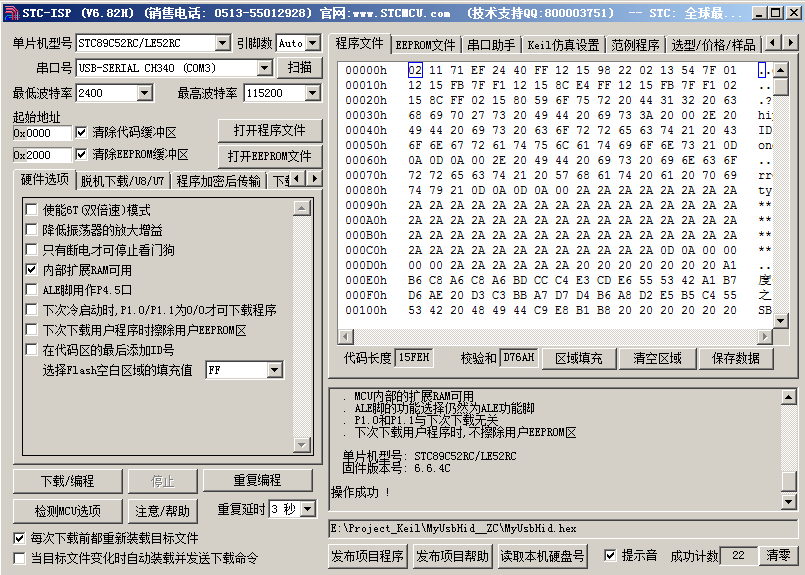Toggle 只有断电才可停止看门狗 checkbox

tap(32, 250)
